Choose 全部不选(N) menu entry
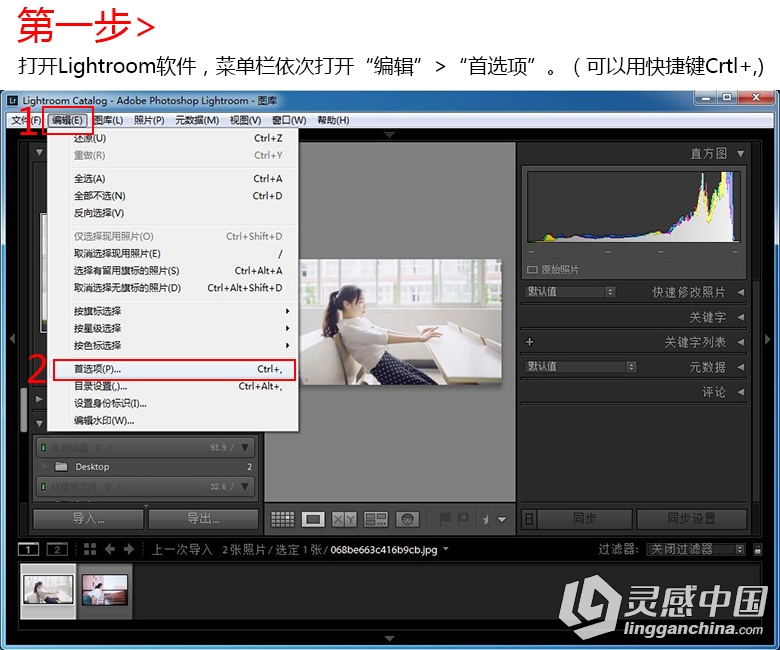The width and height of the screenshot is (780, 650). [174, 196]
